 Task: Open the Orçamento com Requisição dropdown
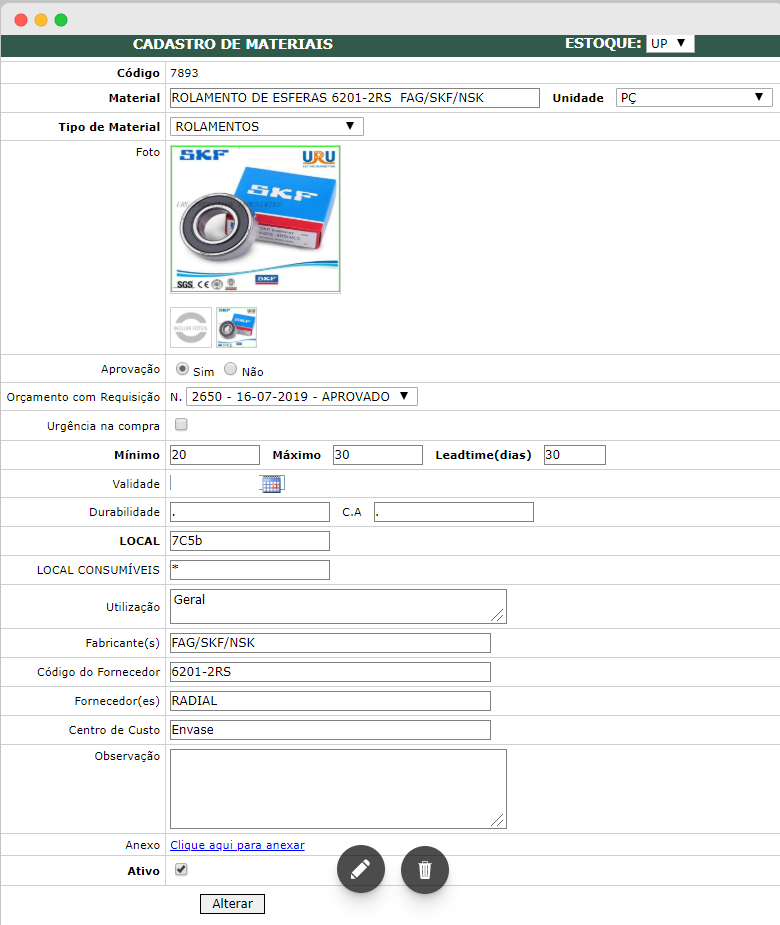click(x=301, y=396)
